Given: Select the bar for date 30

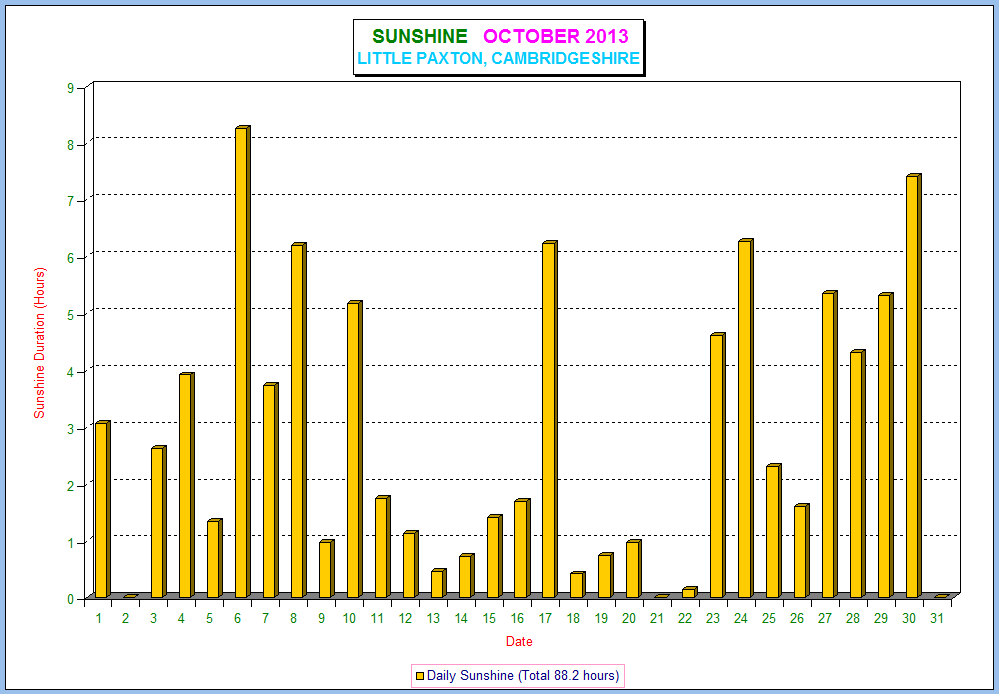Looking at the screenshot, I should (x=914, y=386).
